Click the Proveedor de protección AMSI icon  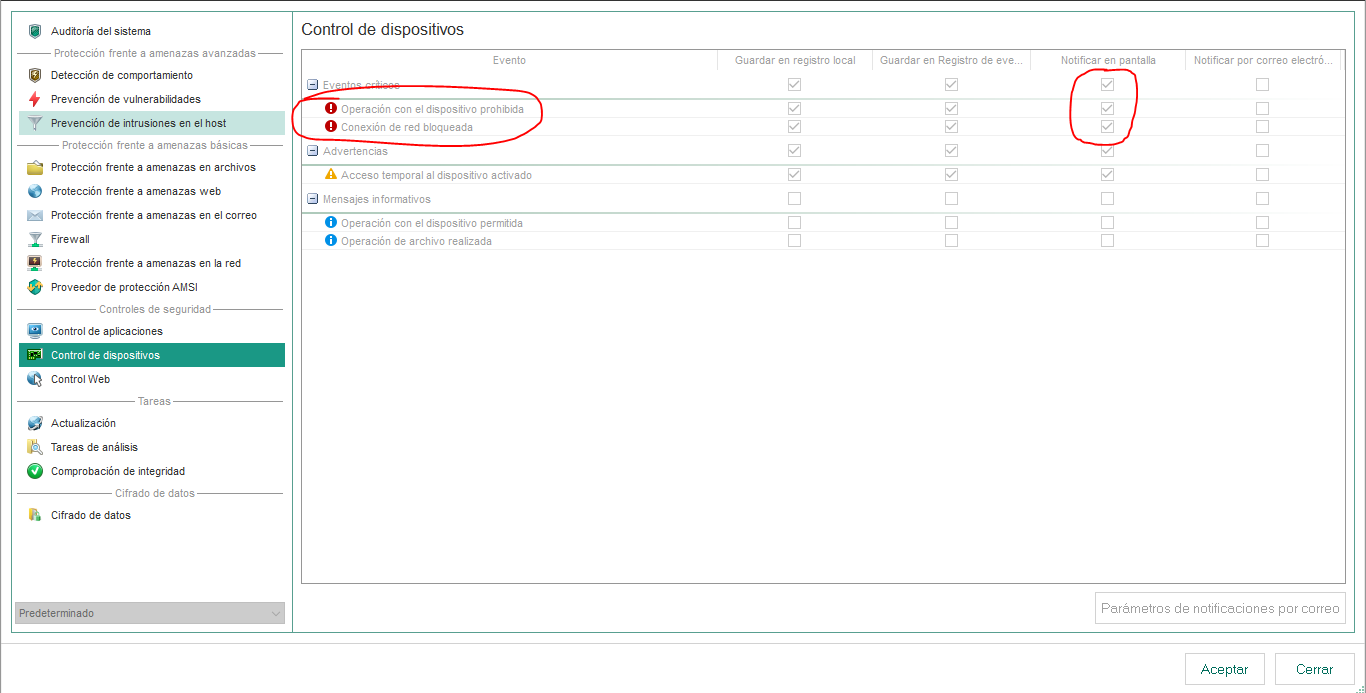pyautogui.click(x=35, y=287)
